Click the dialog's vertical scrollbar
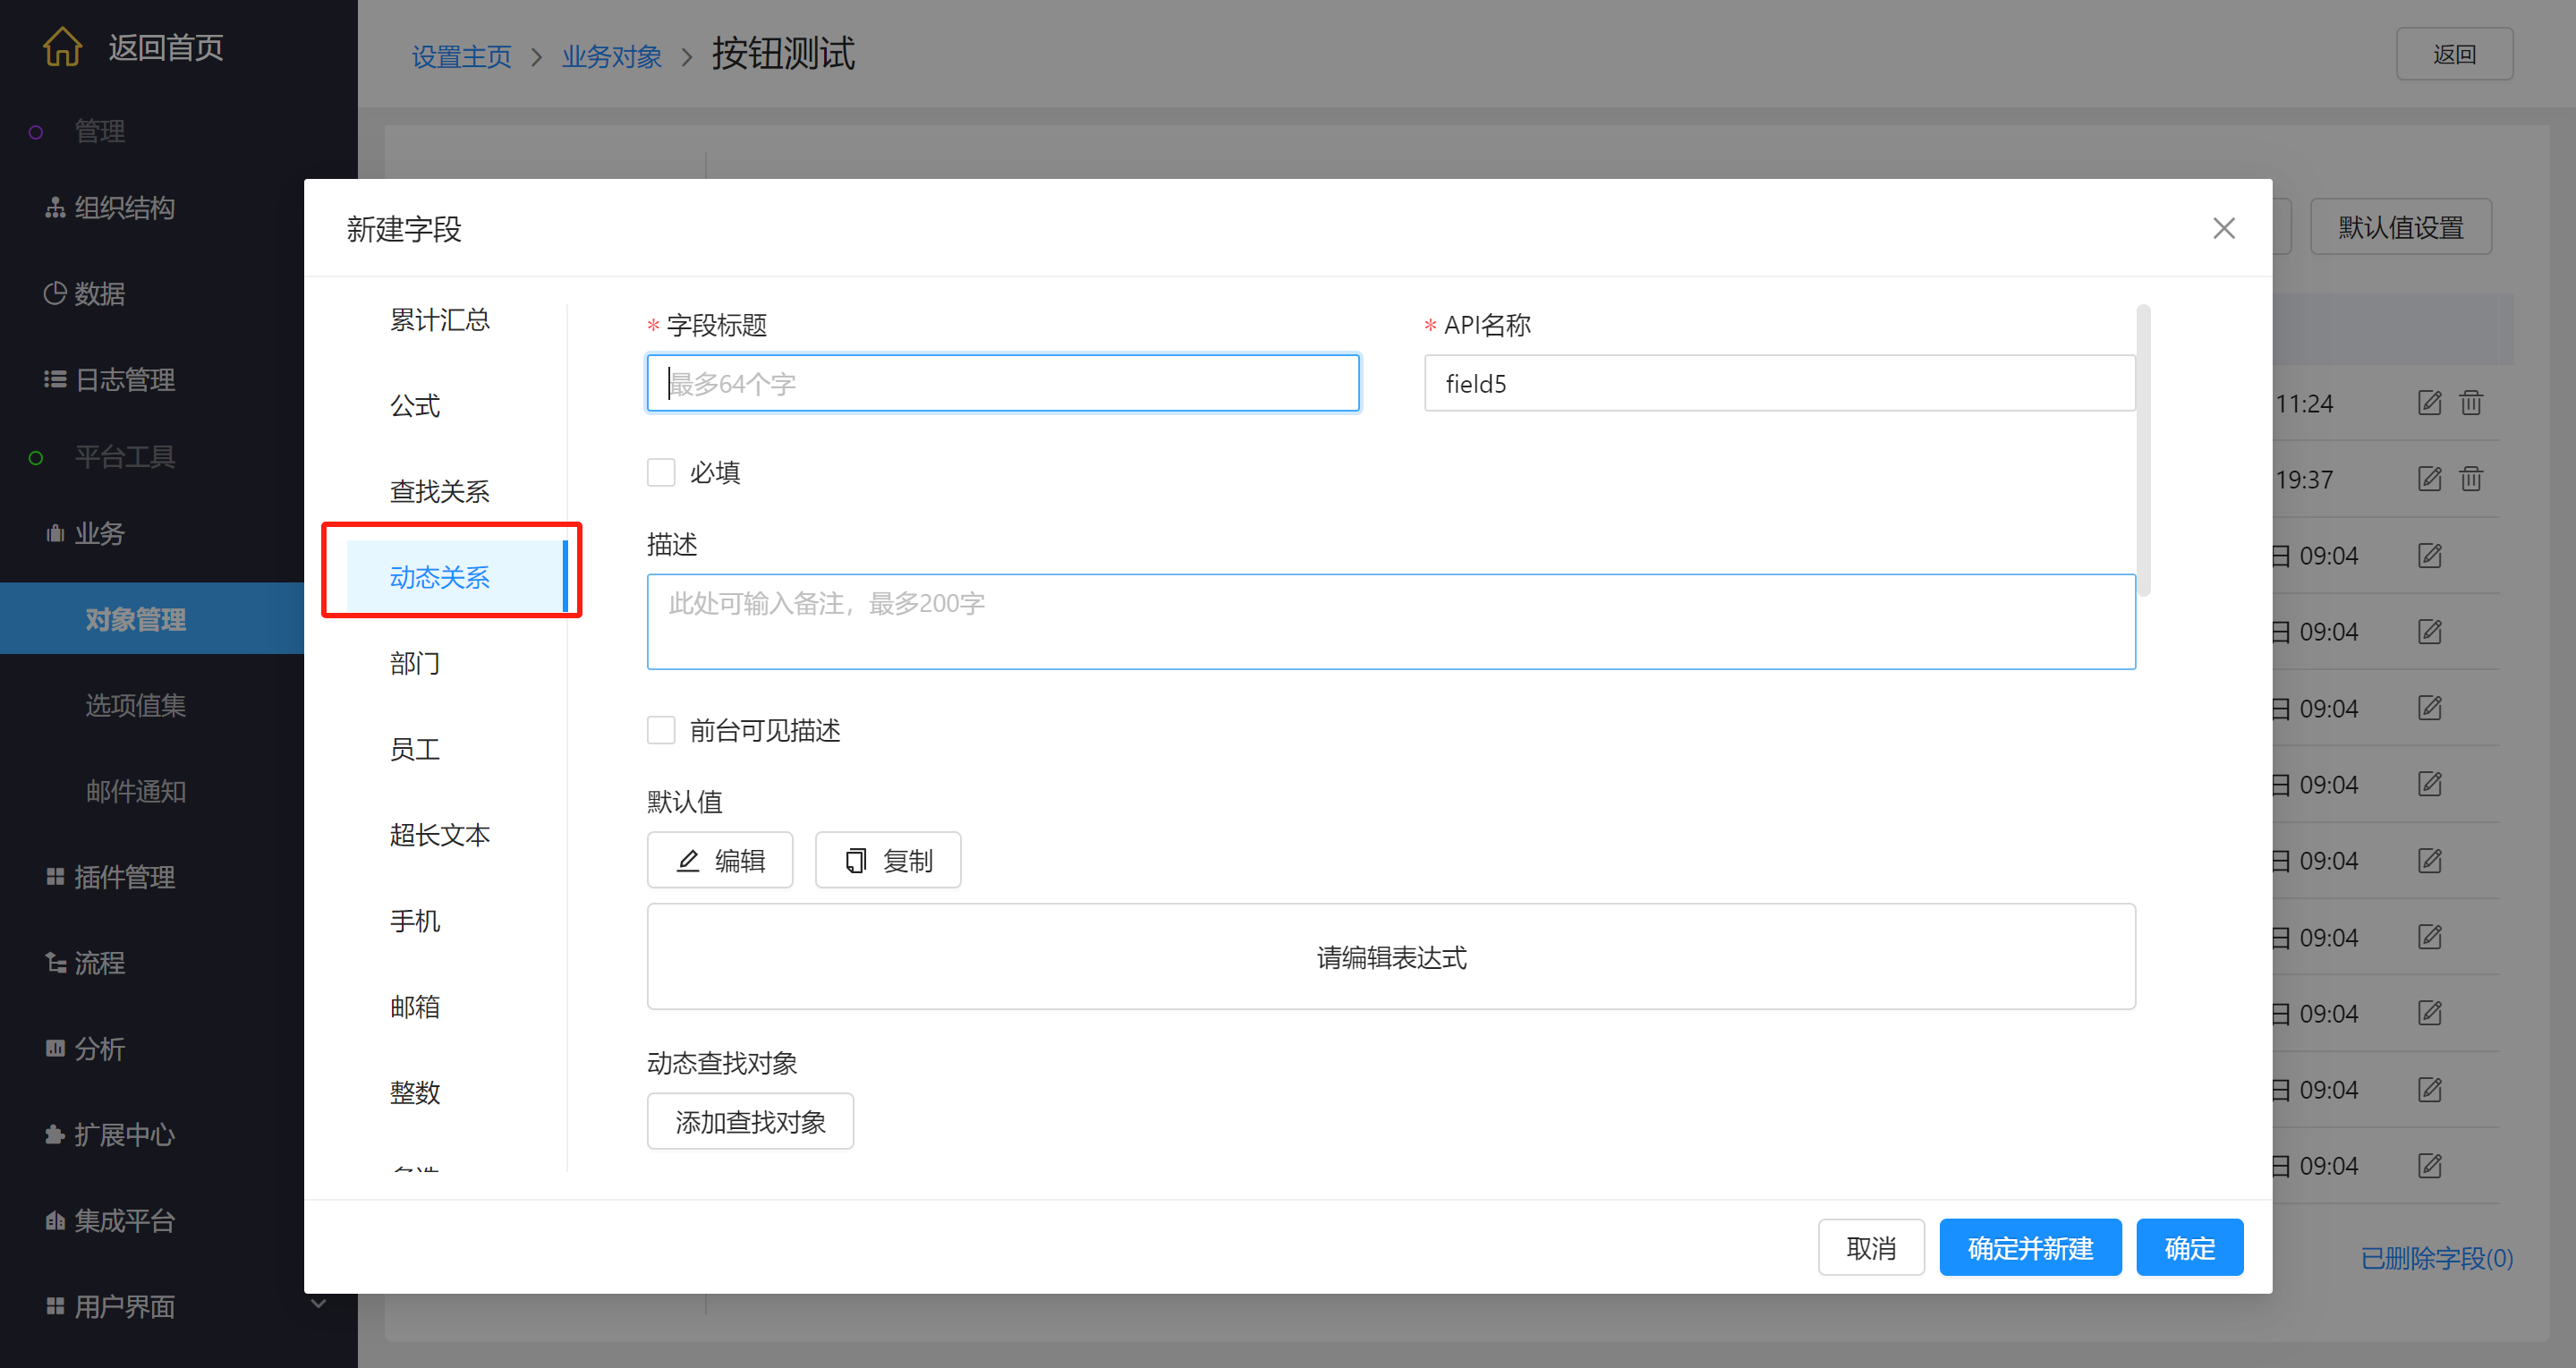2576x1368 pixels. 2143,450
